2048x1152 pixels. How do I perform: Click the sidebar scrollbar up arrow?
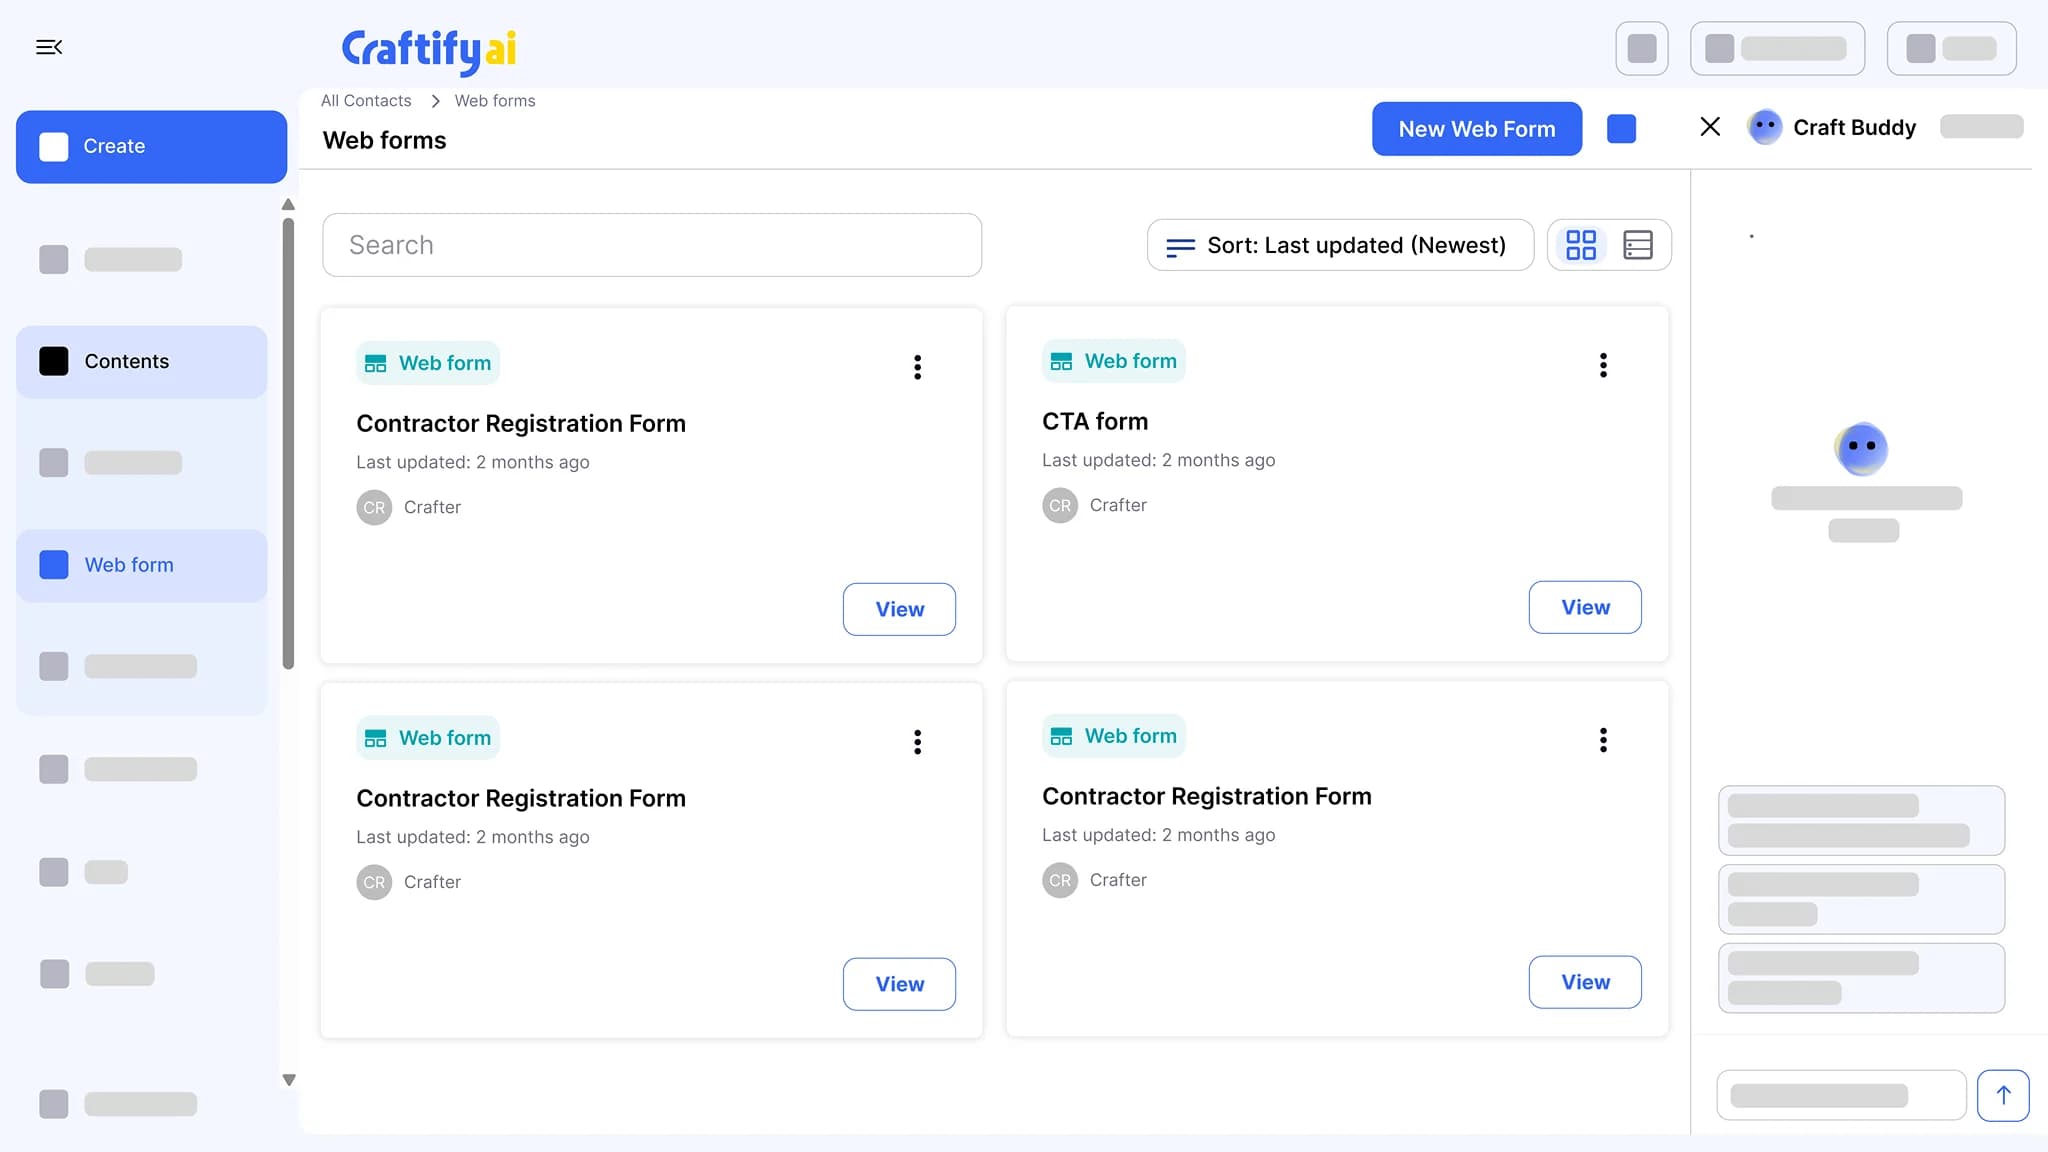[x=288, y=204]
